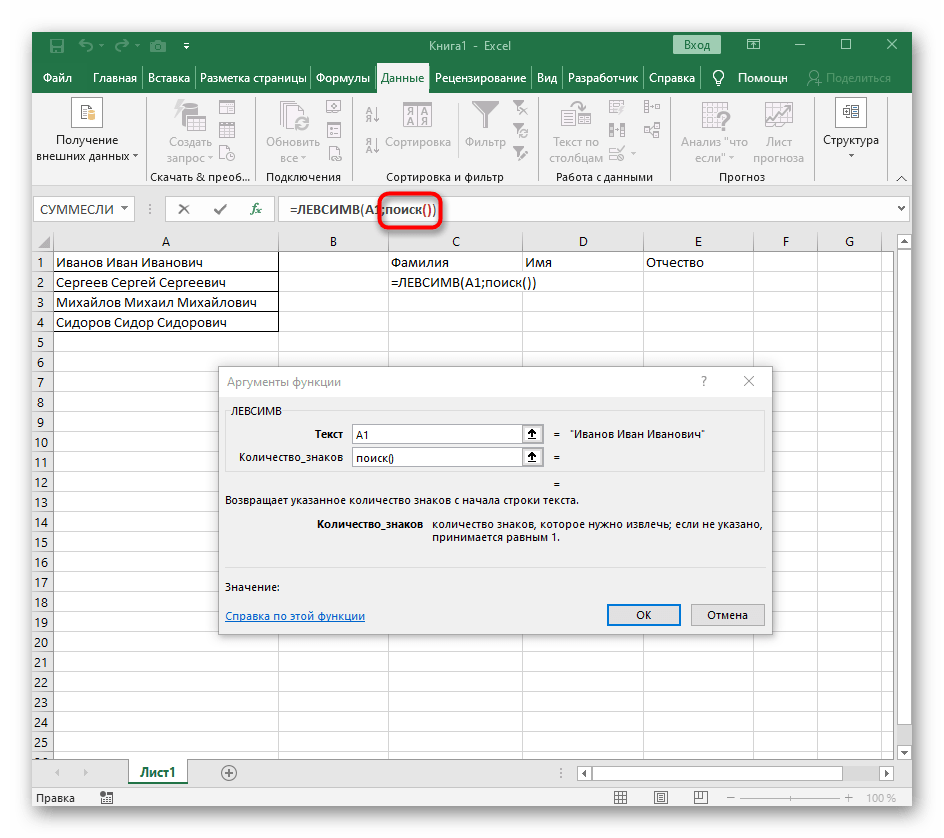
Task: Click the Undo arrow icon
Action: pyautogui.click(x=86, y=45)
